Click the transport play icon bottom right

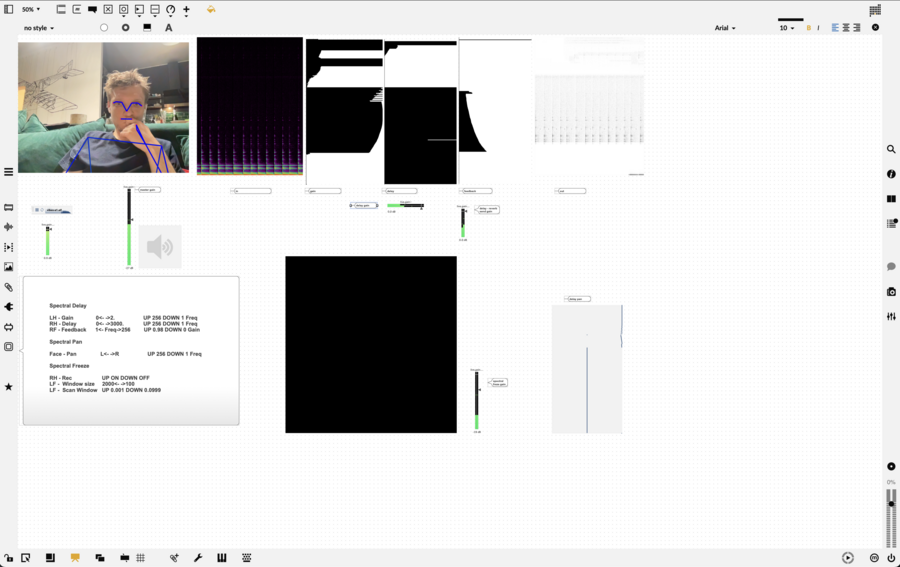click(x=848, y=558)
